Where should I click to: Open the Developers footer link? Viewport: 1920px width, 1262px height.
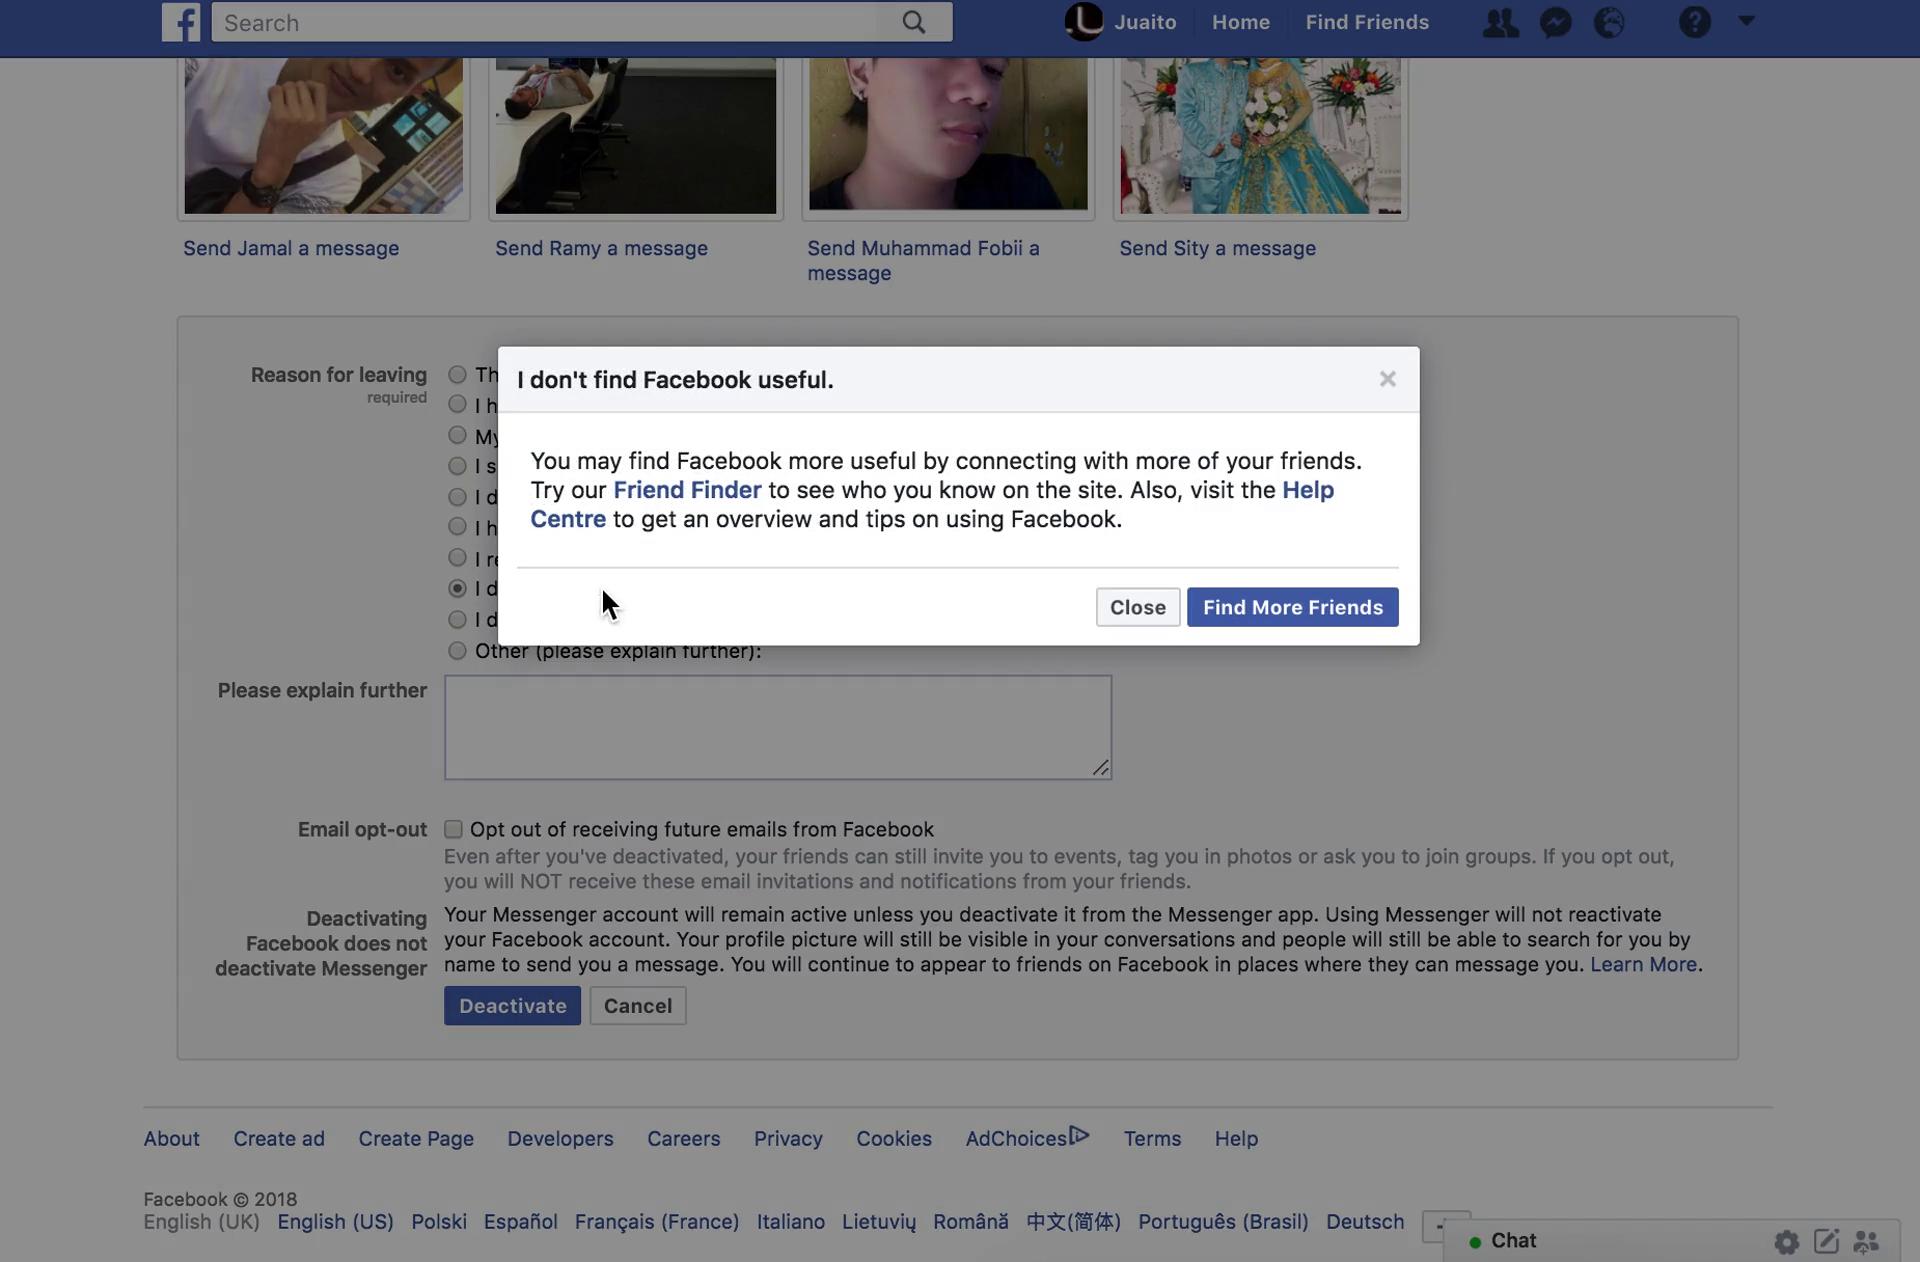(560, 1139)
